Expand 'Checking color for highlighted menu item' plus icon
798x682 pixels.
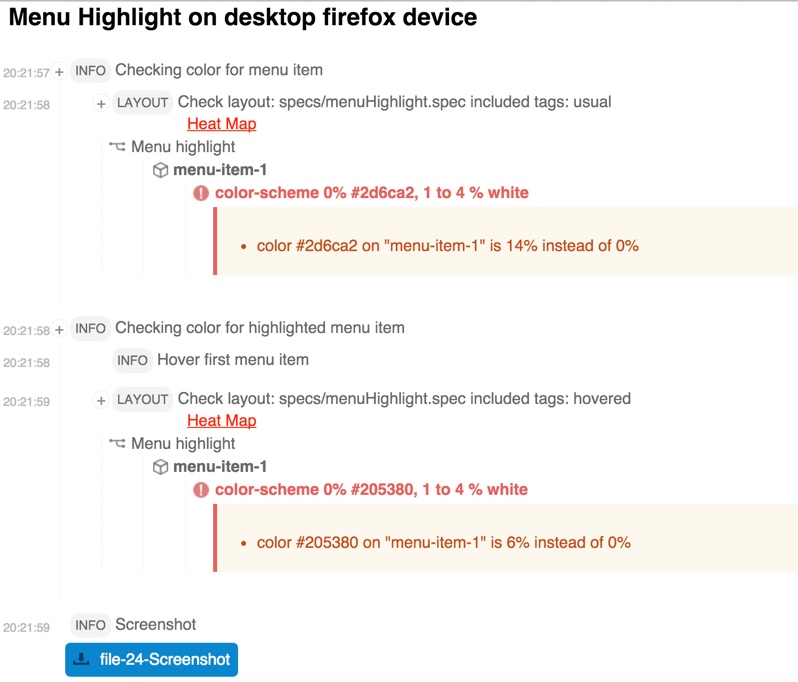point(59,330)
